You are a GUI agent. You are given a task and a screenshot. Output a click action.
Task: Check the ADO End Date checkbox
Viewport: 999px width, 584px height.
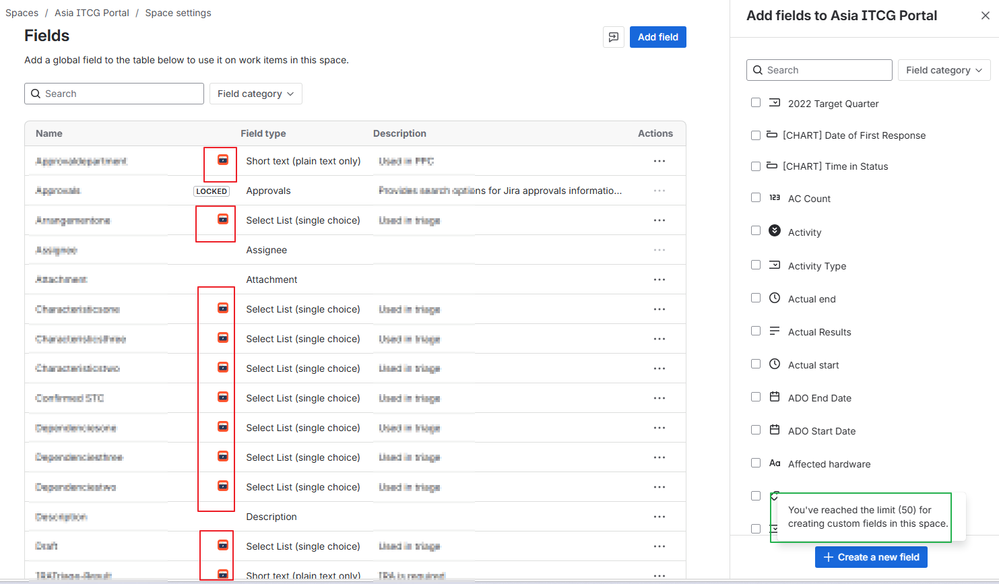756,397
